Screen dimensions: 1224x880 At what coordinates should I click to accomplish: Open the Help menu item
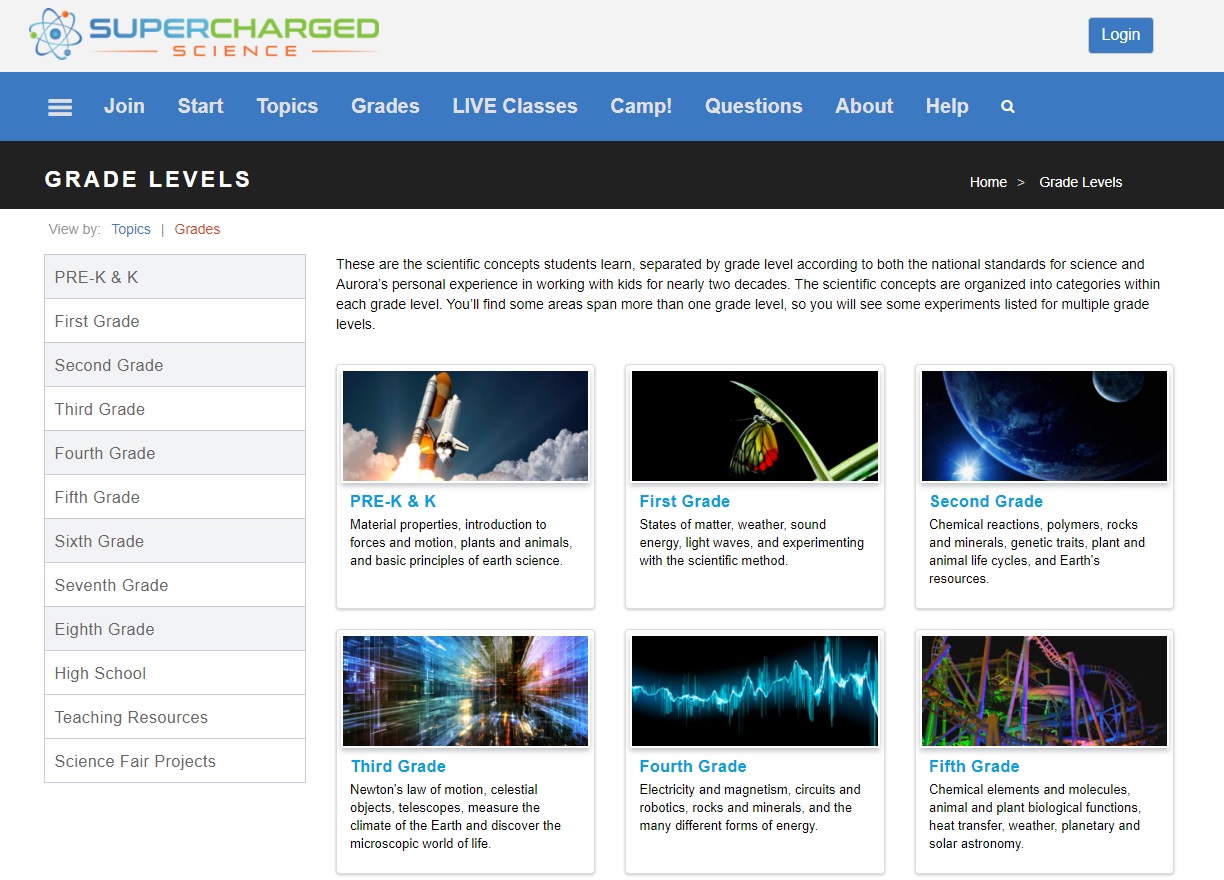click(x=947, y=106)
